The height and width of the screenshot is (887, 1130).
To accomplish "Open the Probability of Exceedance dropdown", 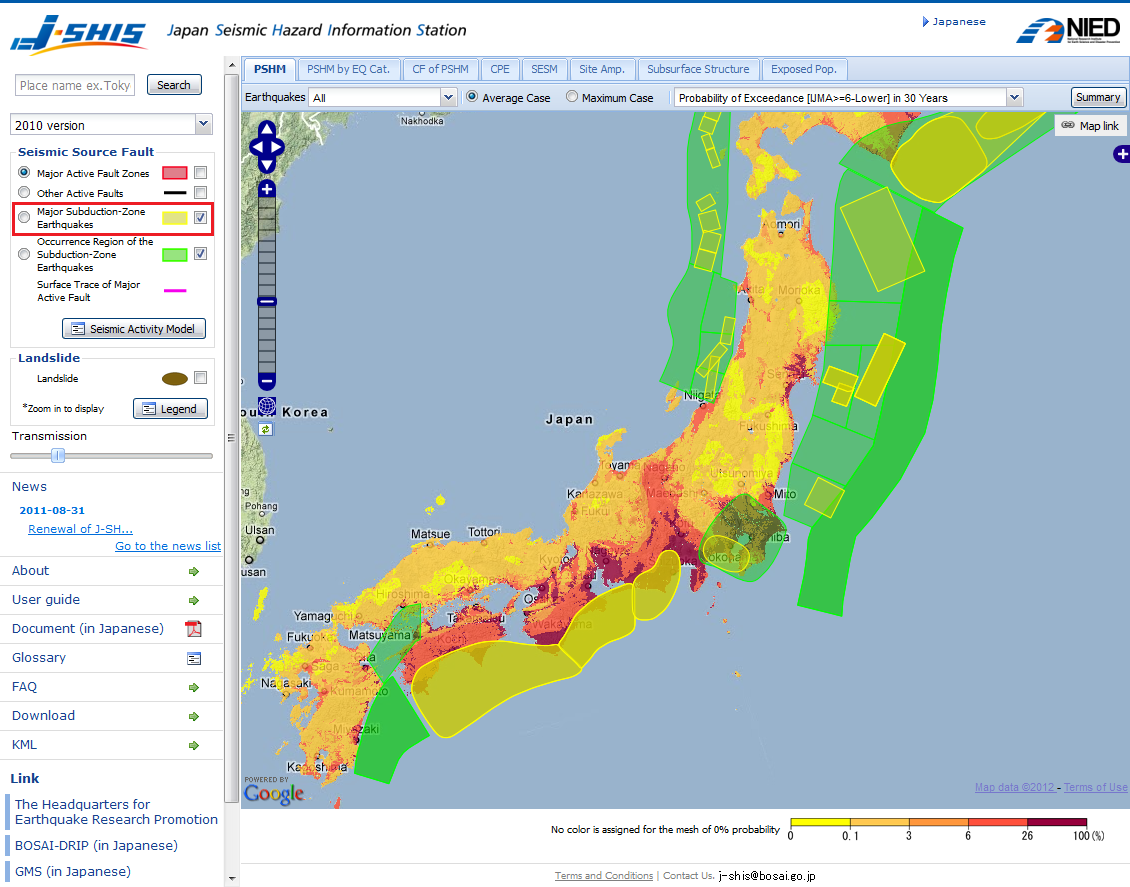I will pos(1014,97).
